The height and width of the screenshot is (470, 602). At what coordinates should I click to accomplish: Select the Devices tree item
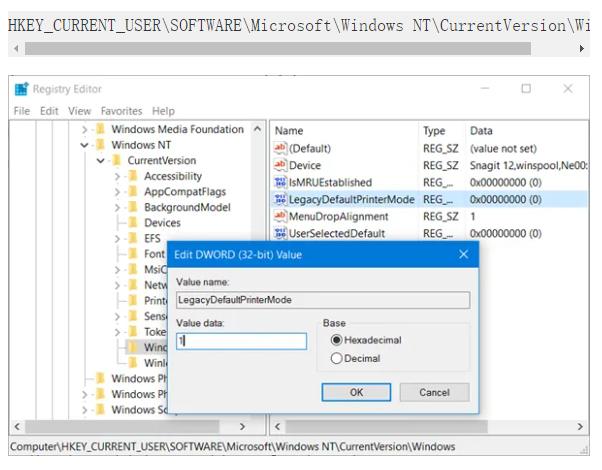pyautogui.click(x=162, y=223)
